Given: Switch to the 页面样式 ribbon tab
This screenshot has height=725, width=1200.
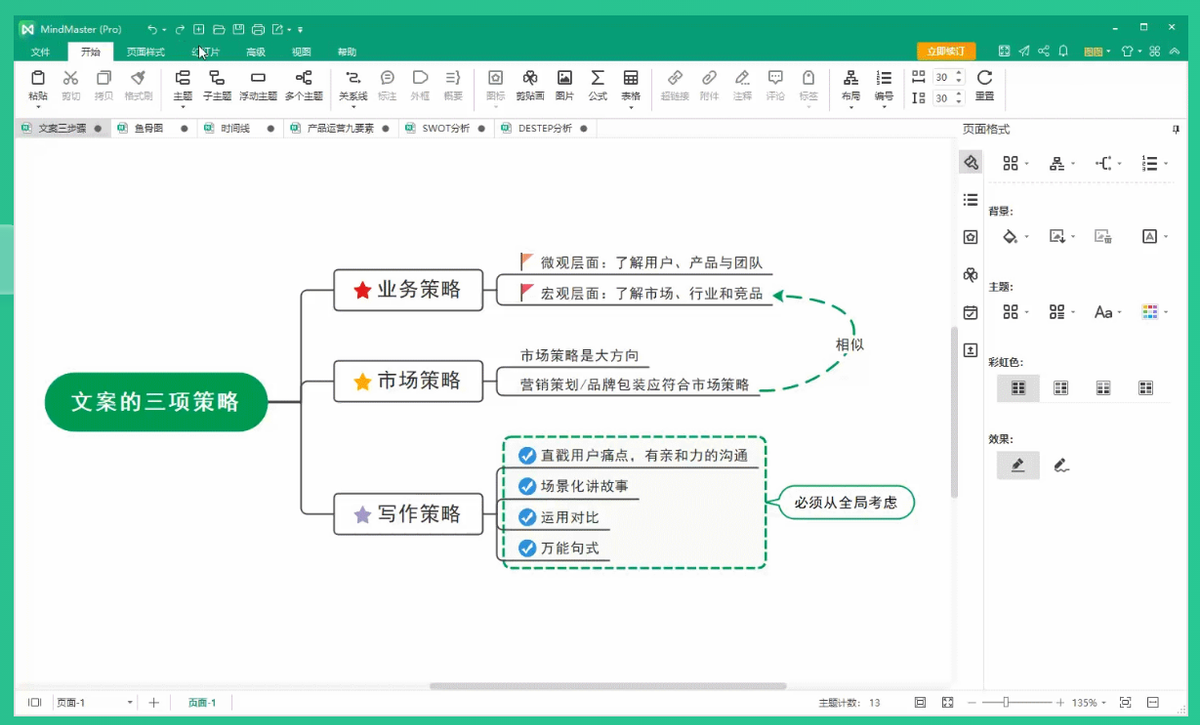Looking at the screenshot, I should point(145,52).
